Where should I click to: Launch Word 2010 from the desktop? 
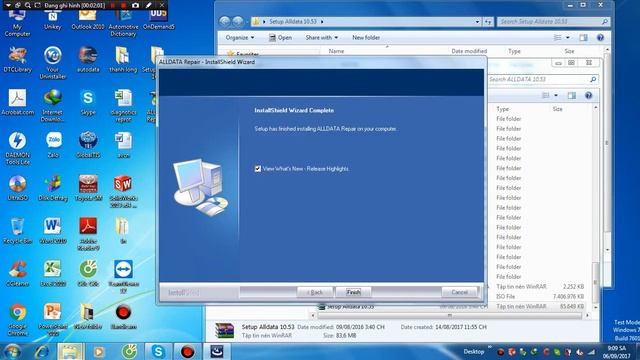pos(53,231)
